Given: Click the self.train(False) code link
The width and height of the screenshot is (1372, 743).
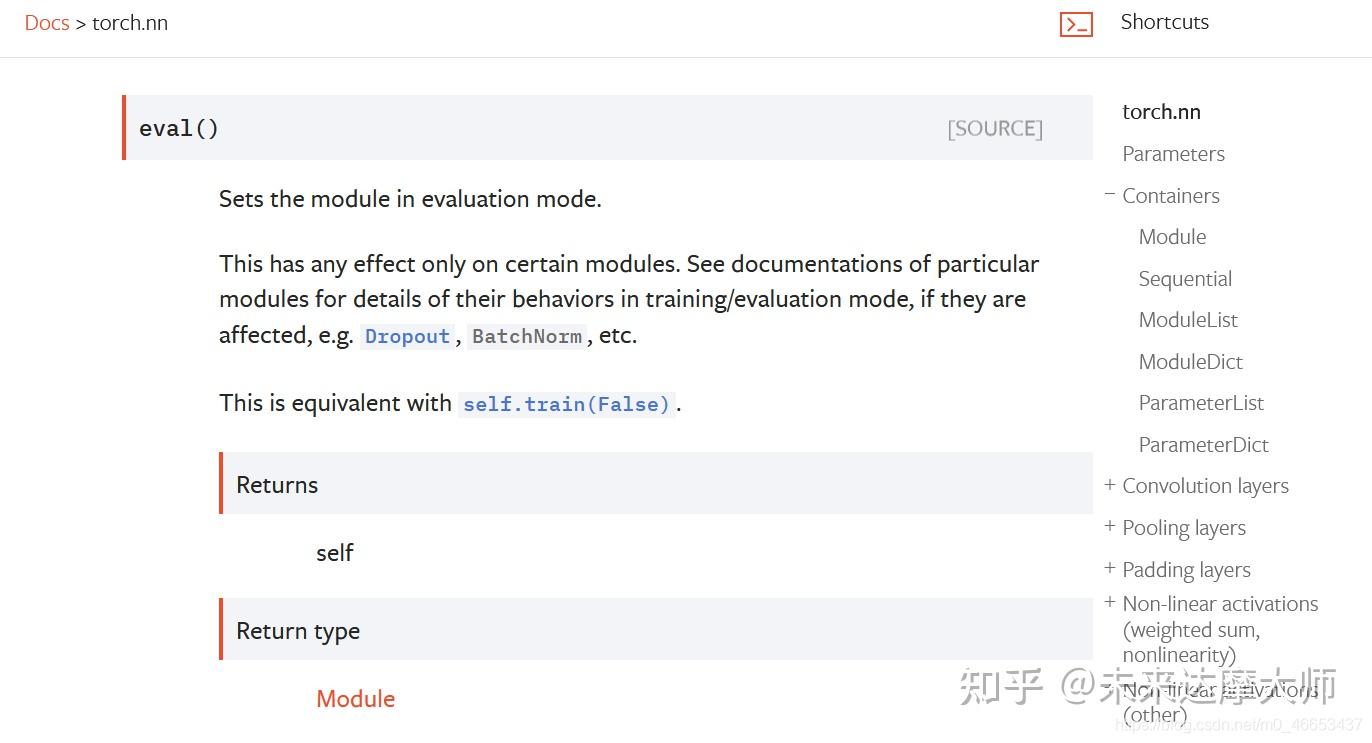Looking at the screenshot, I should (566, 403).
